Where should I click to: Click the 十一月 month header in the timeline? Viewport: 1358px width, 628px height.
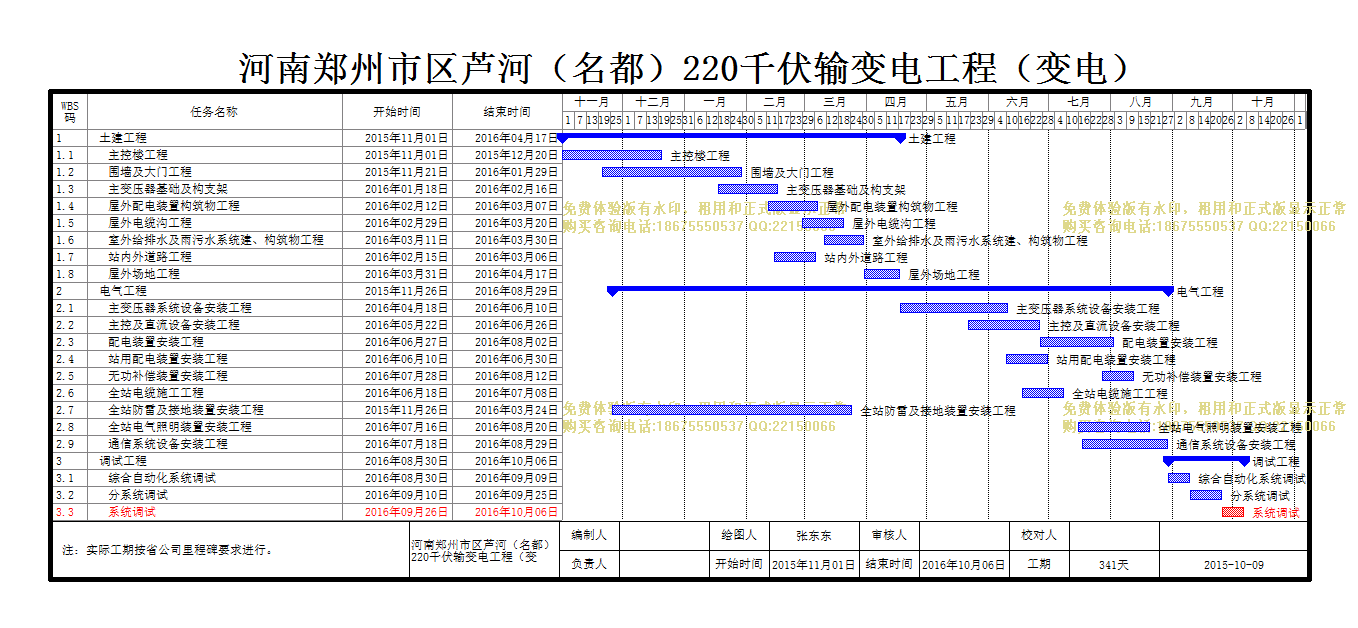coord(592,102)
